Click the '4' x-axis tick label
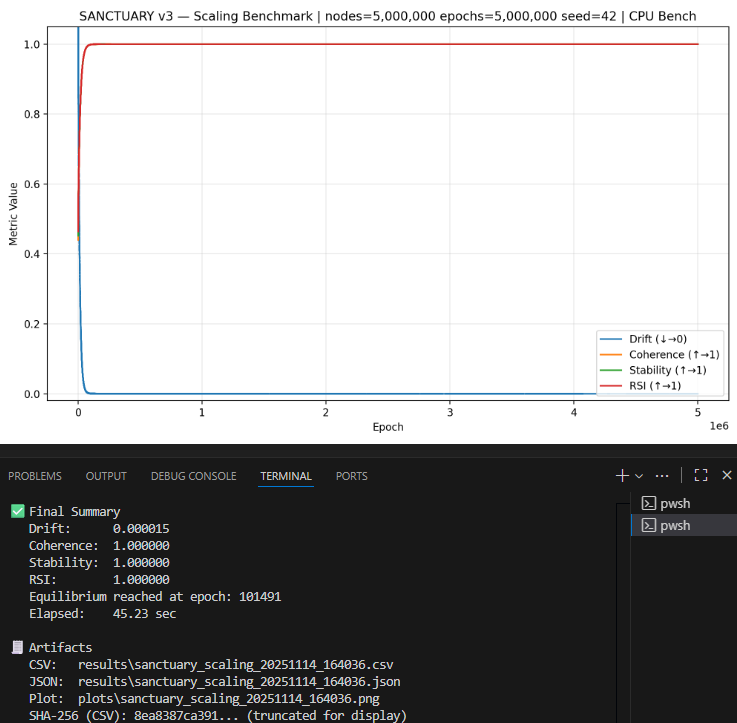Image resolution: width=737 pixels, height=723 pixels. click(x=573, y=412)
